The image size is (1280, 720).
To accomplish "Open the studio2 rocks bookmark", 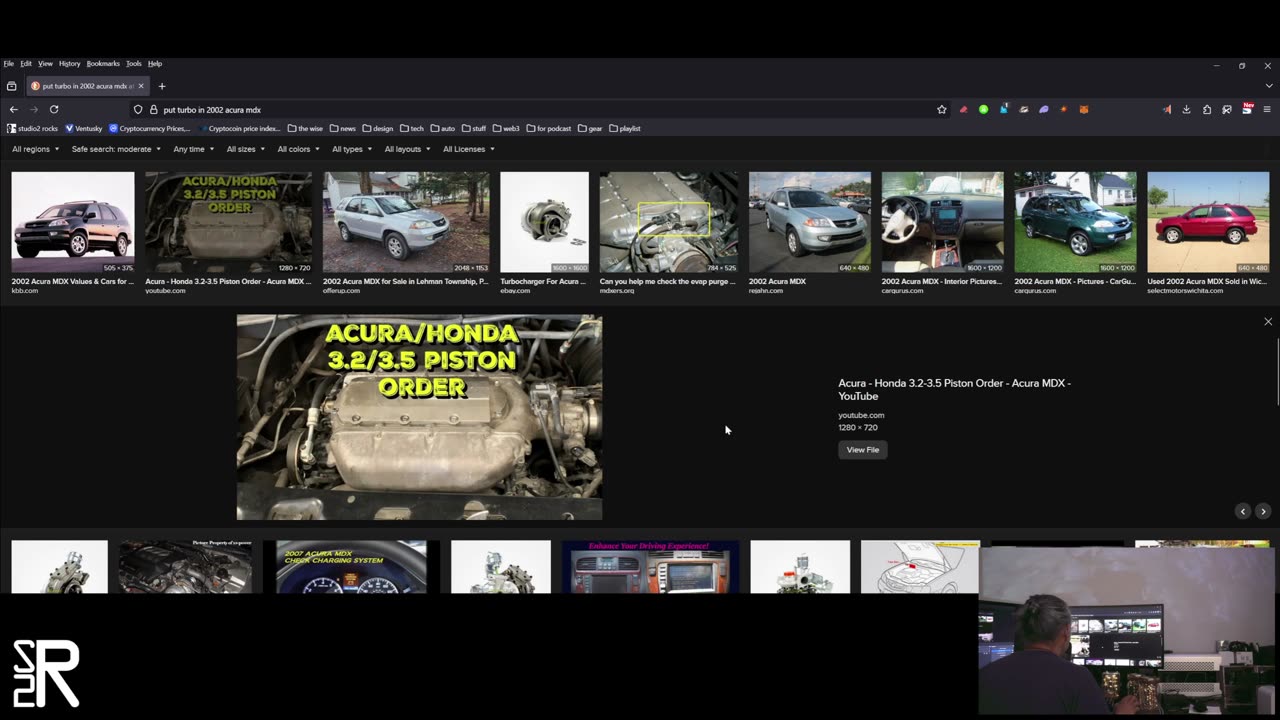I will 32,128.
